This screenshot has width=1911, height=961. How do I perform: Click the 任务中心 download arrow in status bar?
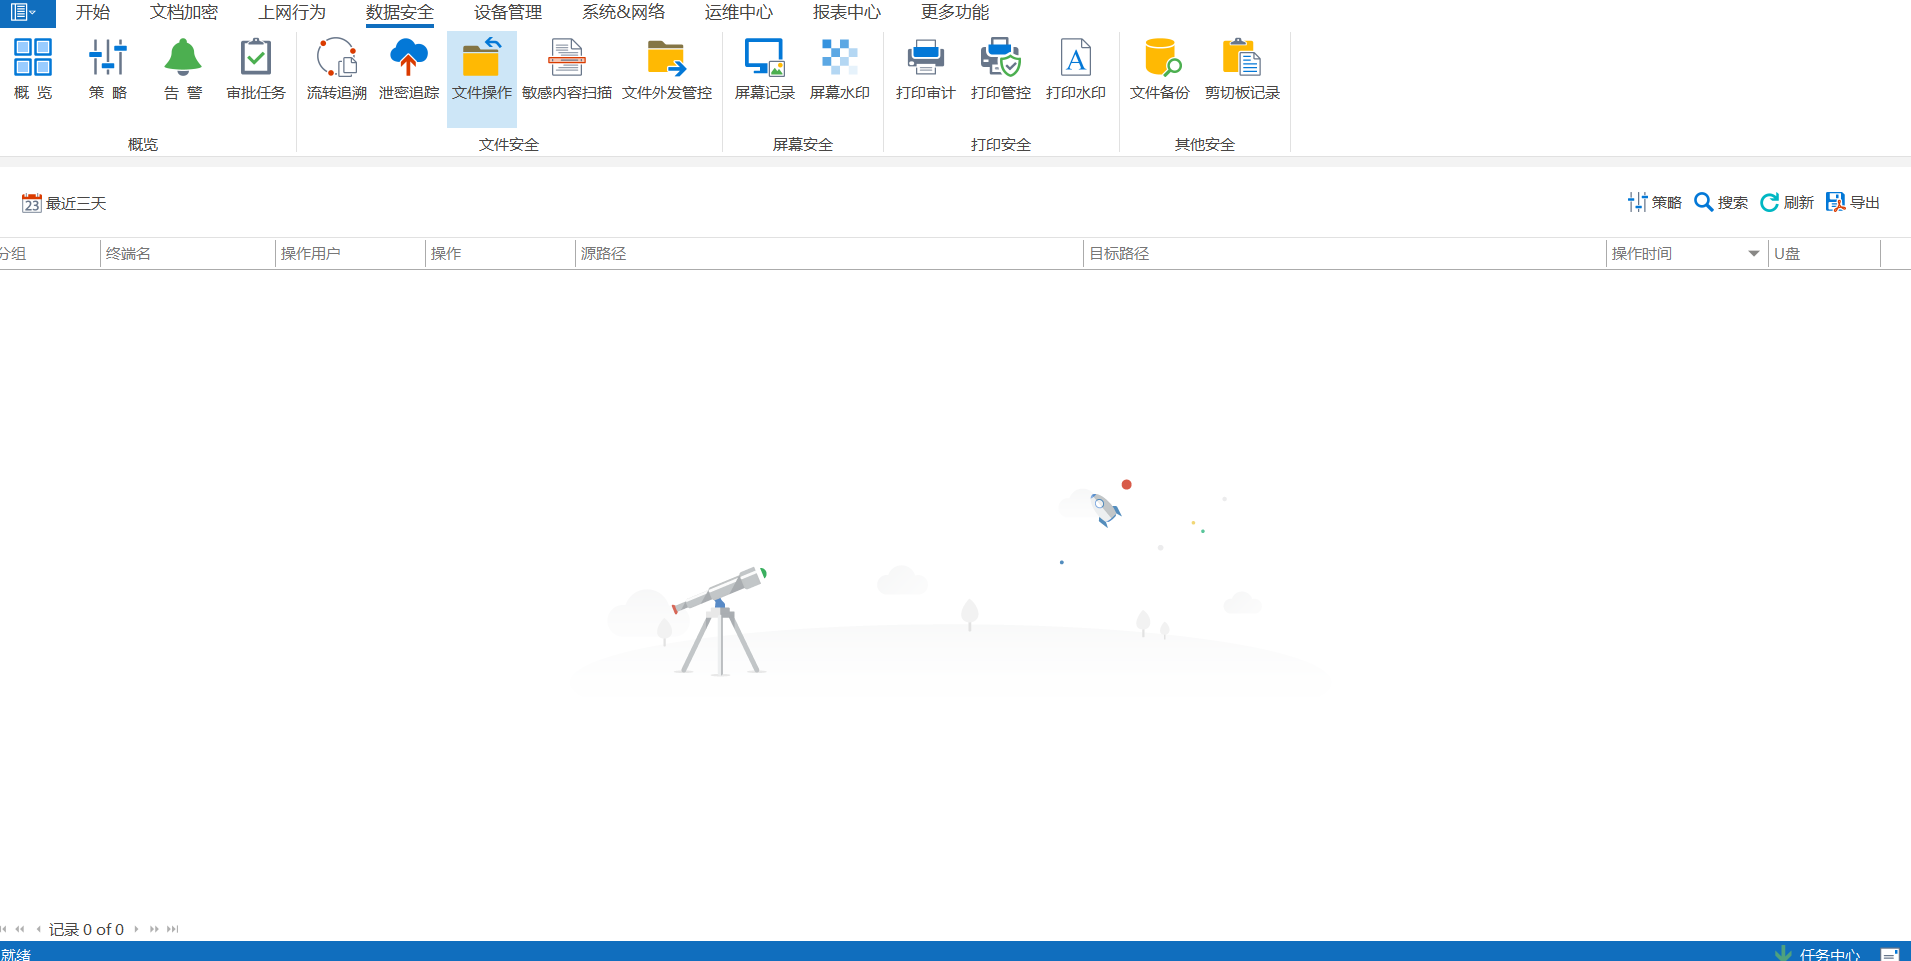pos(1783,954)
